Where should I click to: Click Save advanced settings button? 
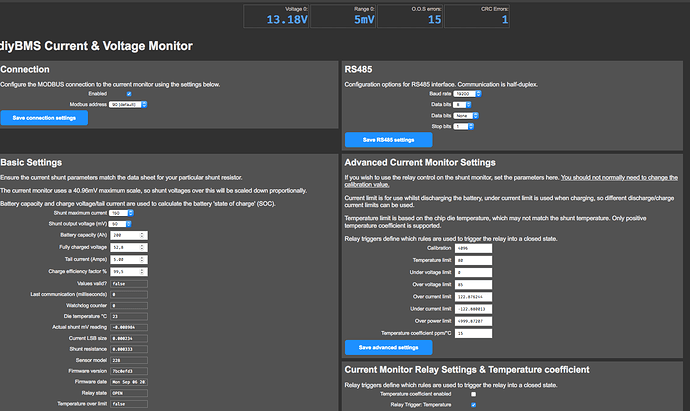[x=389, y=348]
